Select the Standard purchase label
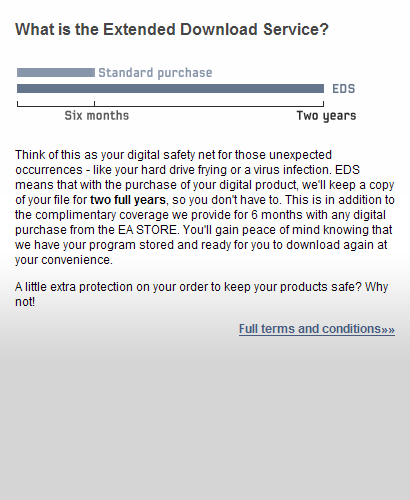Viewport: 410px width, 500px height. pyautogui.click(x=155, y=73)
